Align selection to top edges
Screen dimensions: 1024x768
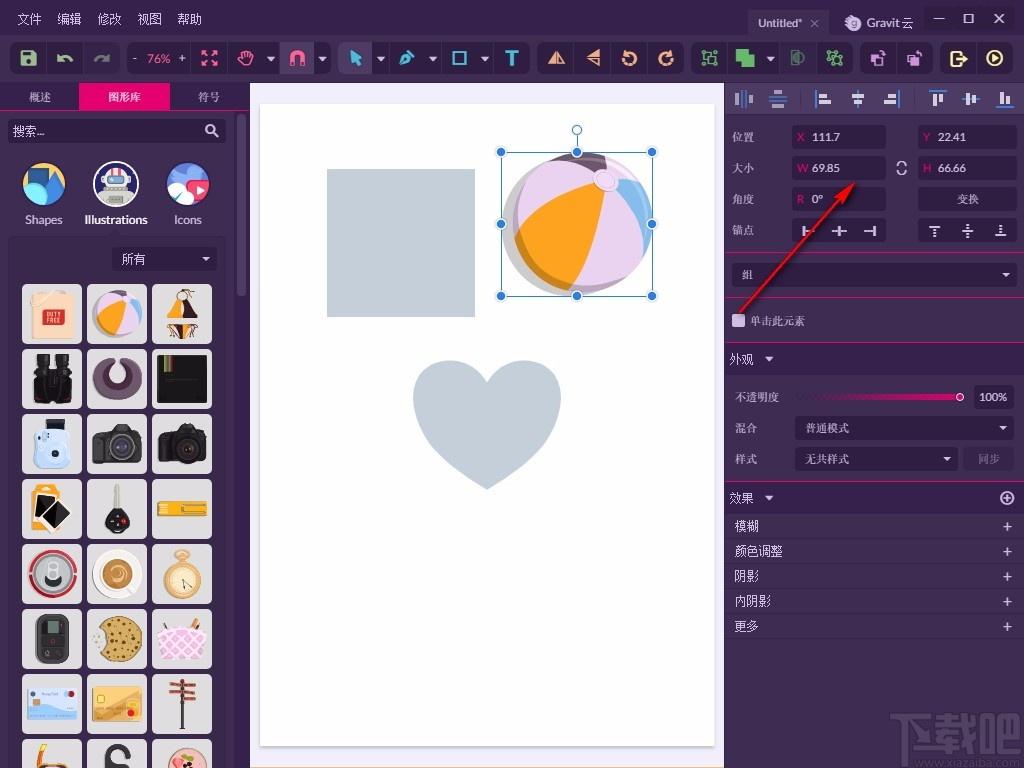tap(937, 99)
